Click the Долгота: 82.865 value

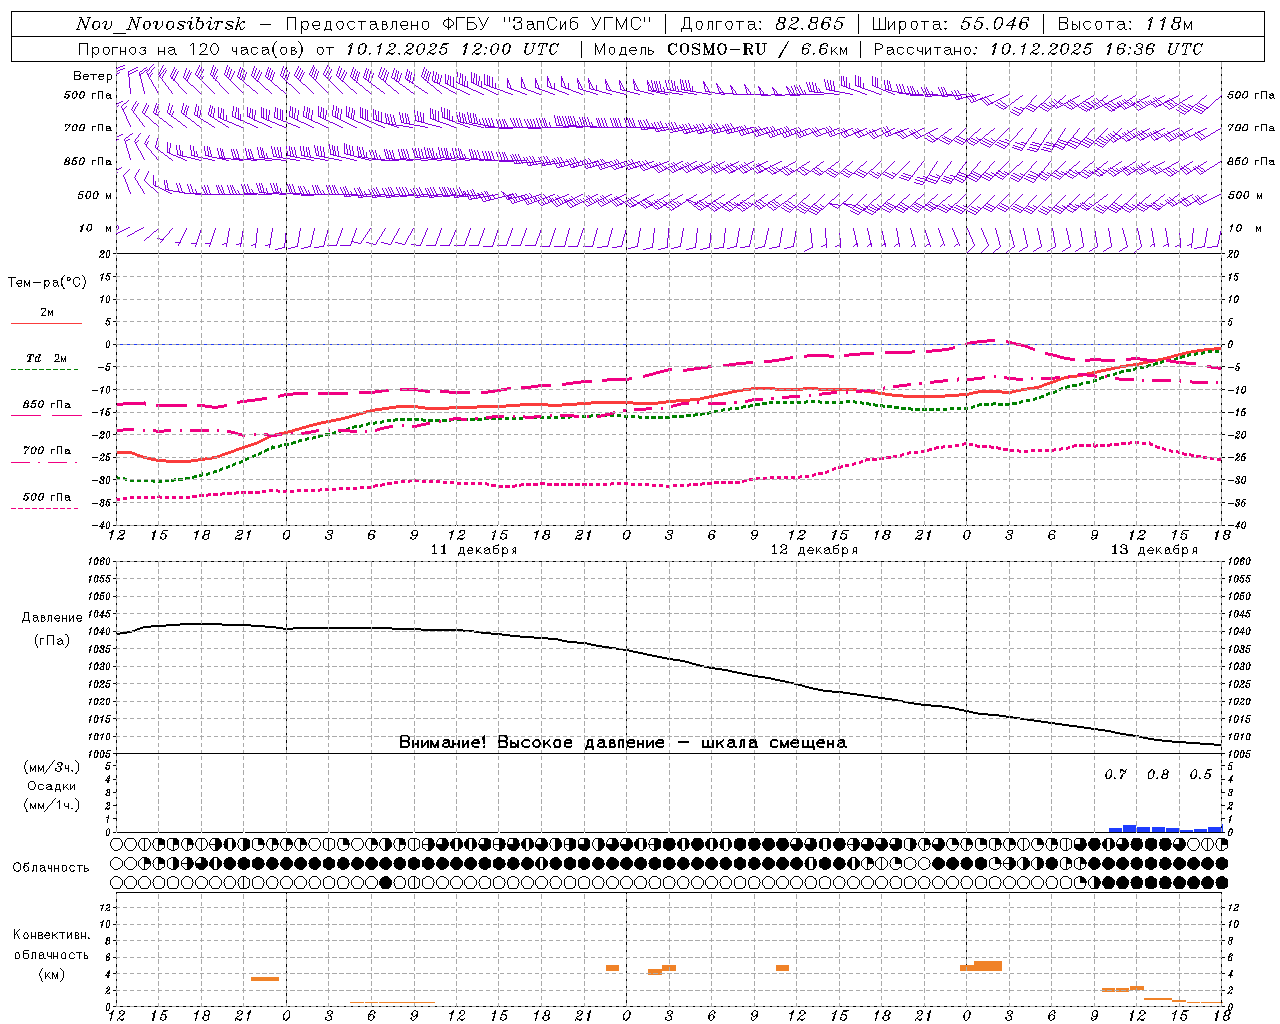tap(762, 24)
